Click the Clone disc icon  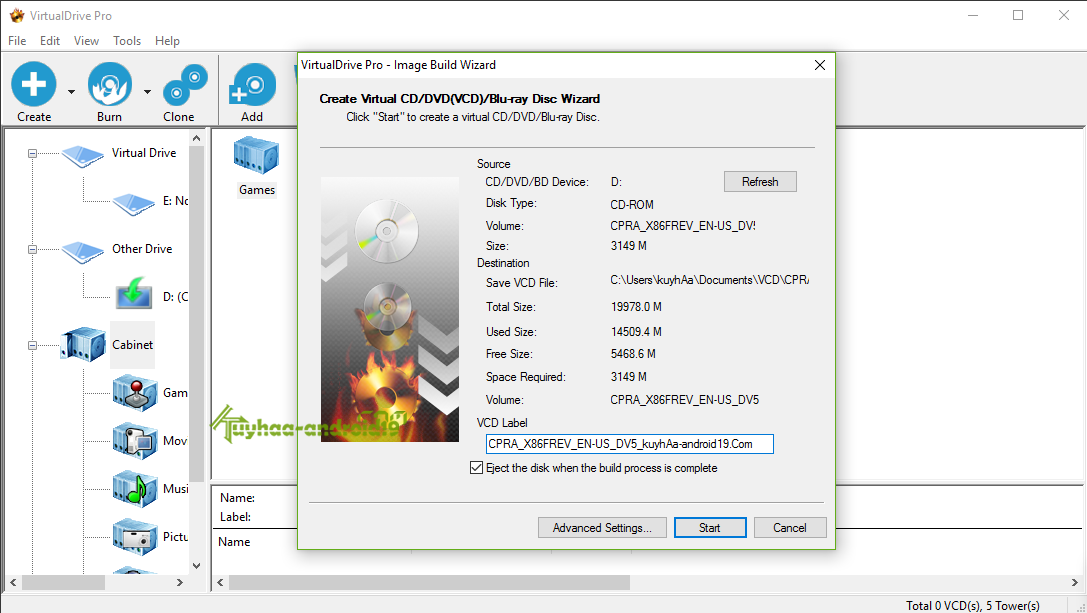[x=185, y=85]
